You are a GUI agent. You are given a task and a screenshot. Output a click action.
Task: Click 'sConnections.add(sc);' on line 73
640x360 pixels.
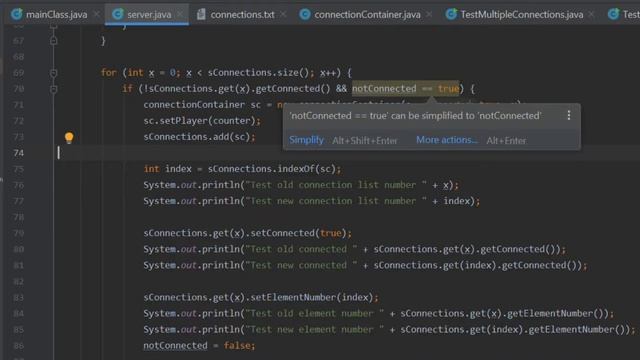(x=199, y=137)
